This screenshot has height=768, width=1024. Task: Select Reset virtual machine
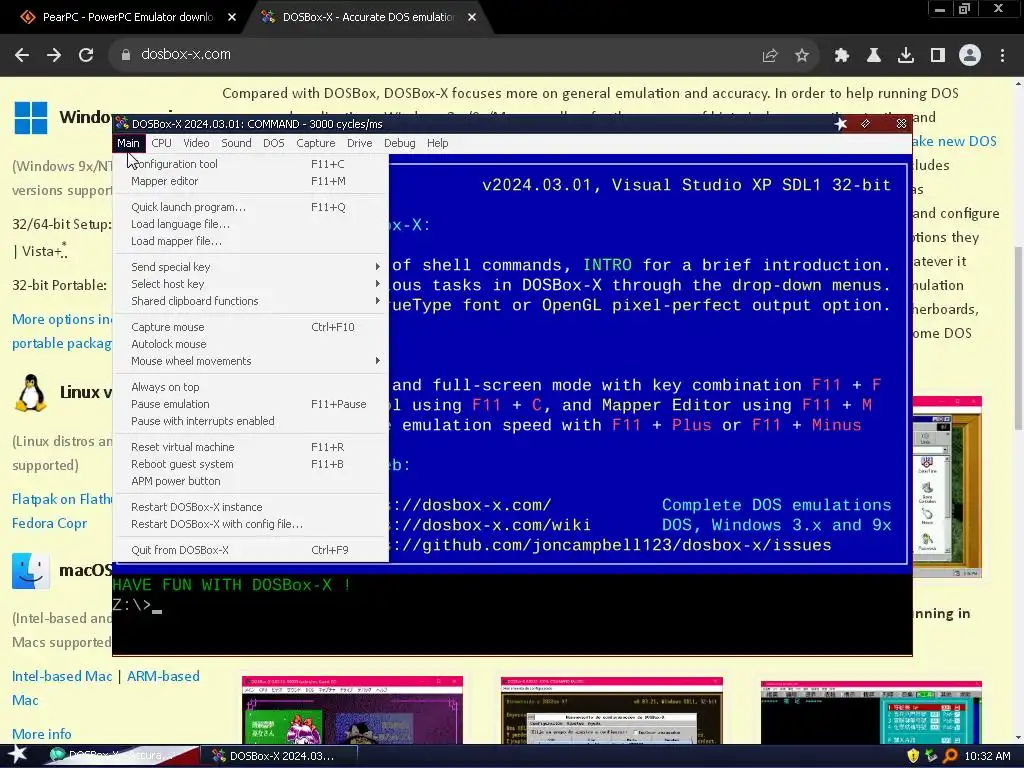251,447
